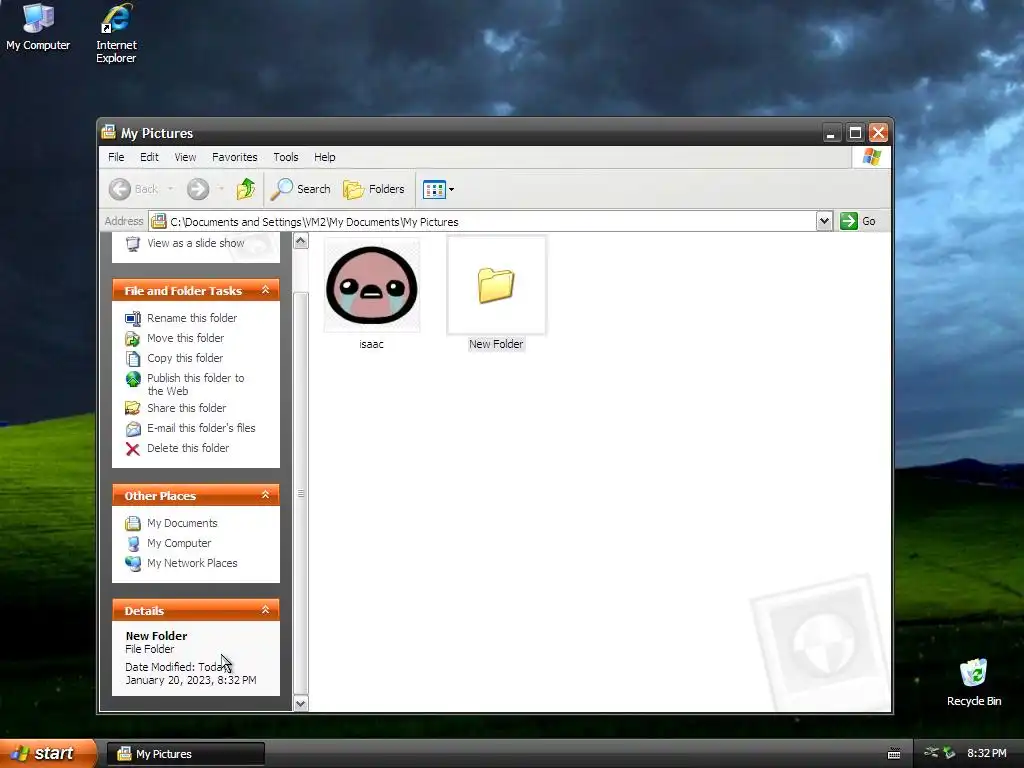Click the Publish to Web globe icon
The height and width of the screenshot is (768, 1024).
coord(133,379)
